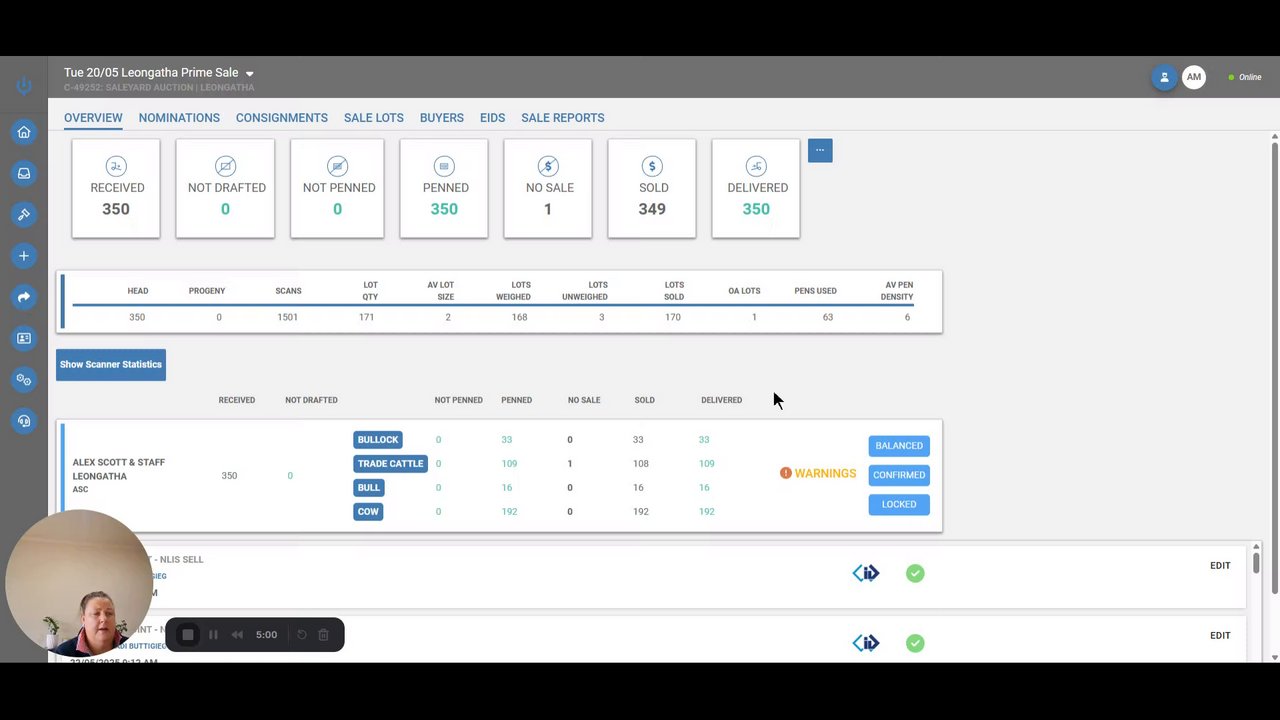The height and width of the screenshot is (720, 1280).
Task: Click the plus add sidebar icon
Action: coord(24,256)
